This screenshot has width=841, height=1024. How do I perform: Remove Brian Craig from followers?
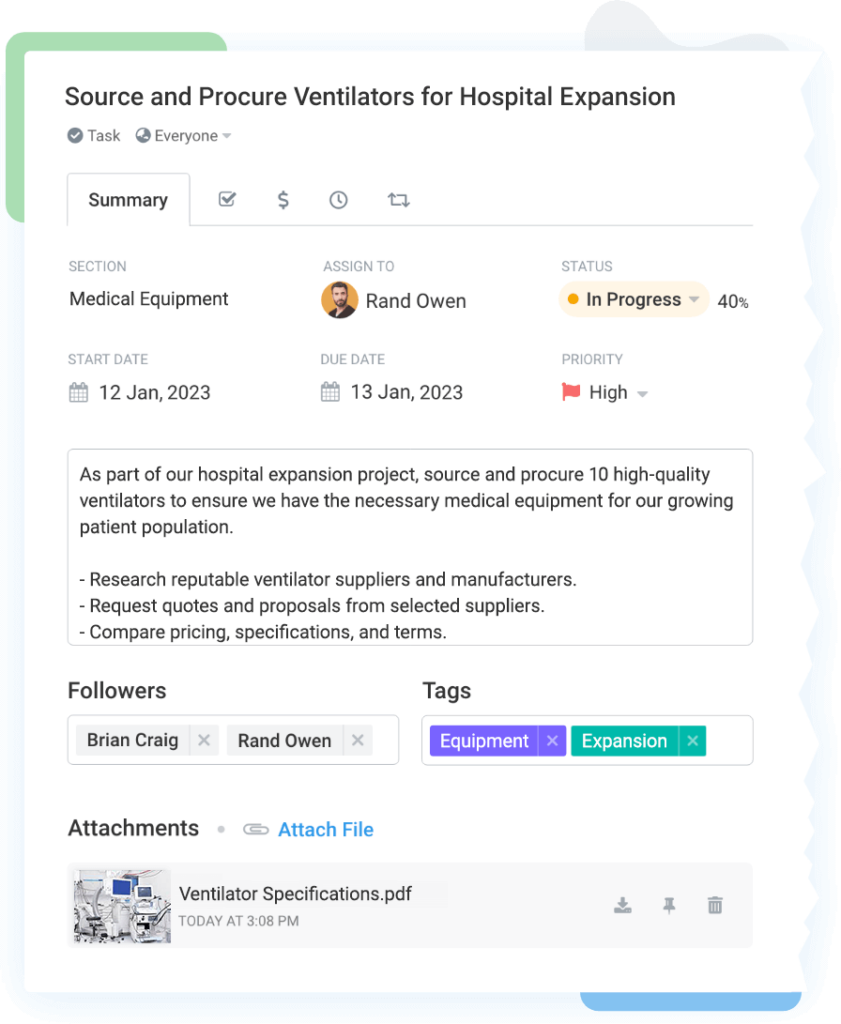(x=204, y=741)
